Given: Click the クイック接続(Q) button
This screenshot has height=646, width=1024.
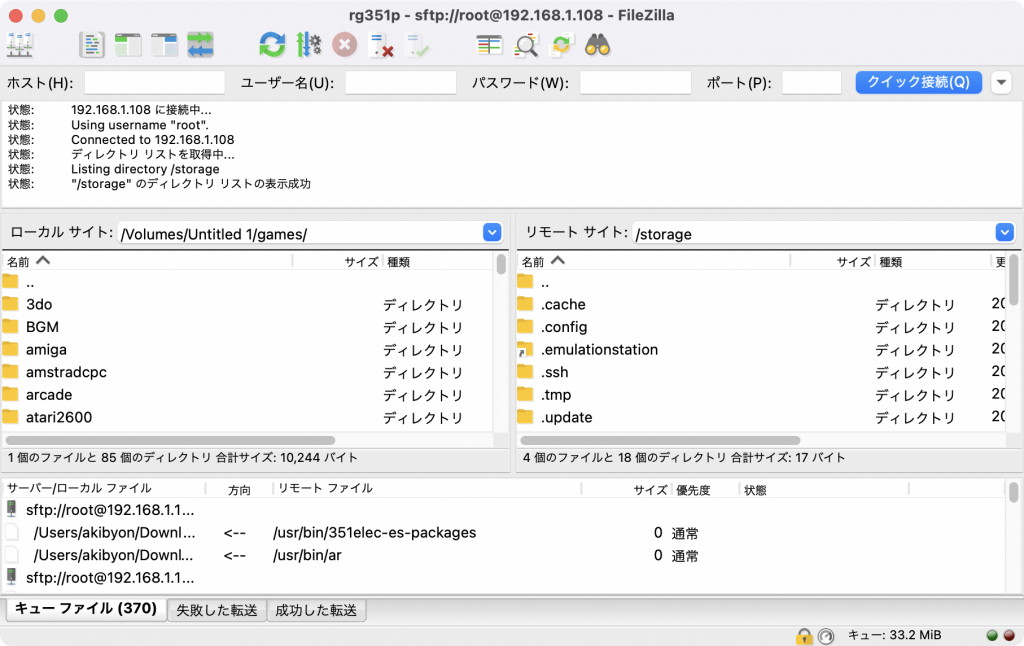Looking at the screenshot, I should point(918,82).
